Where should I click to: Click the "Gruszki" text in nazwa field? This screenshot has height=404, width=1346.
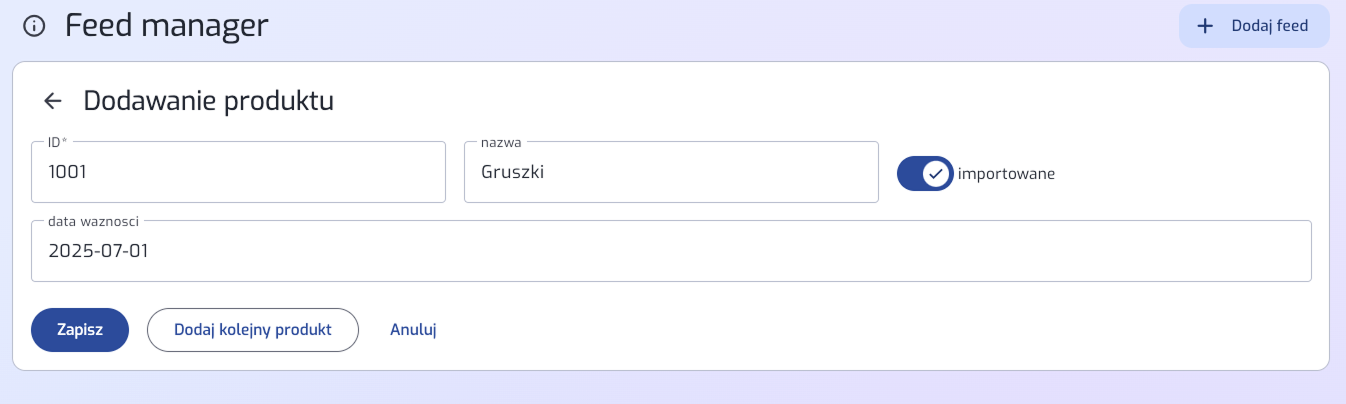point(513,172)
